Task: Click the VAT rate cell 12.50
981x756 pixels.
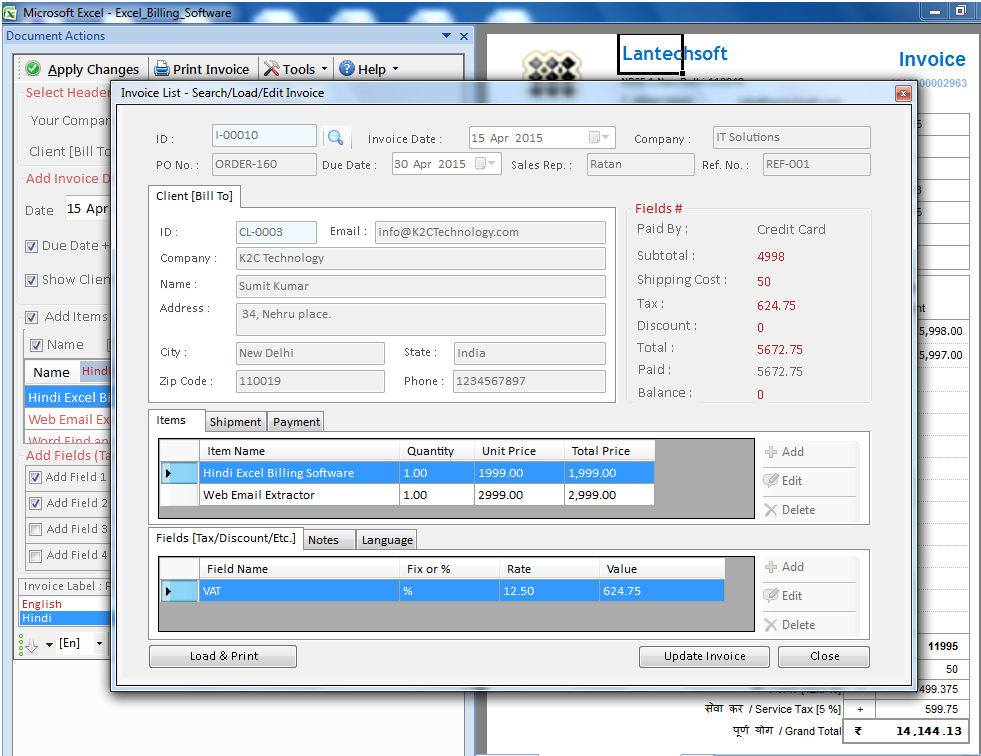Action: (549, 591)
